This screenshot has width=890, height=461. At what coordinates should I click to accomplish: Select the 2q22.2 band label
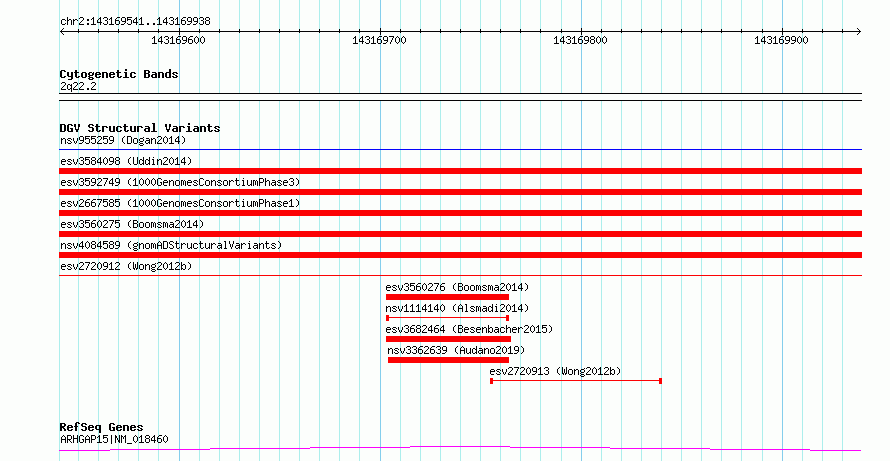coord(78,86)
